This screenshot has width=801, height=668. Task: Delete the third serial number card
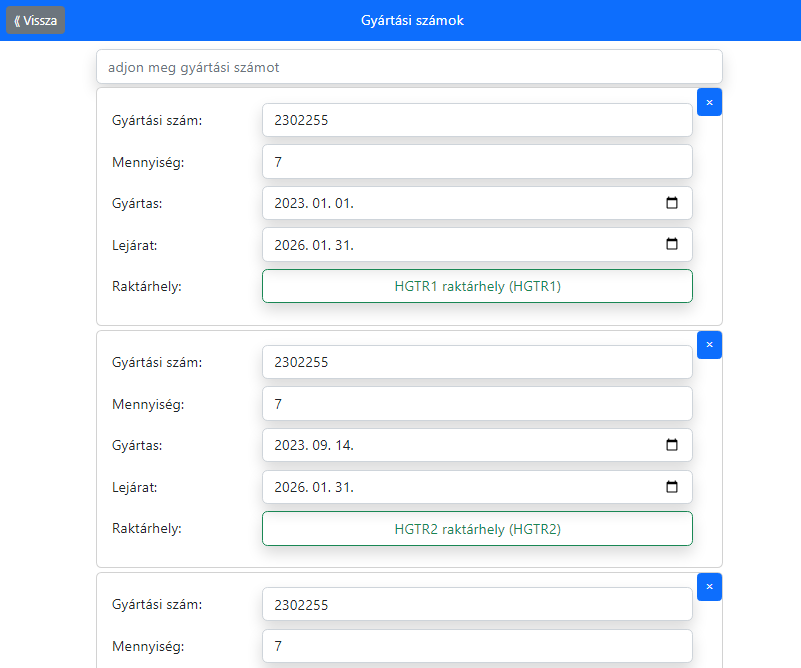tap(709, 587)
